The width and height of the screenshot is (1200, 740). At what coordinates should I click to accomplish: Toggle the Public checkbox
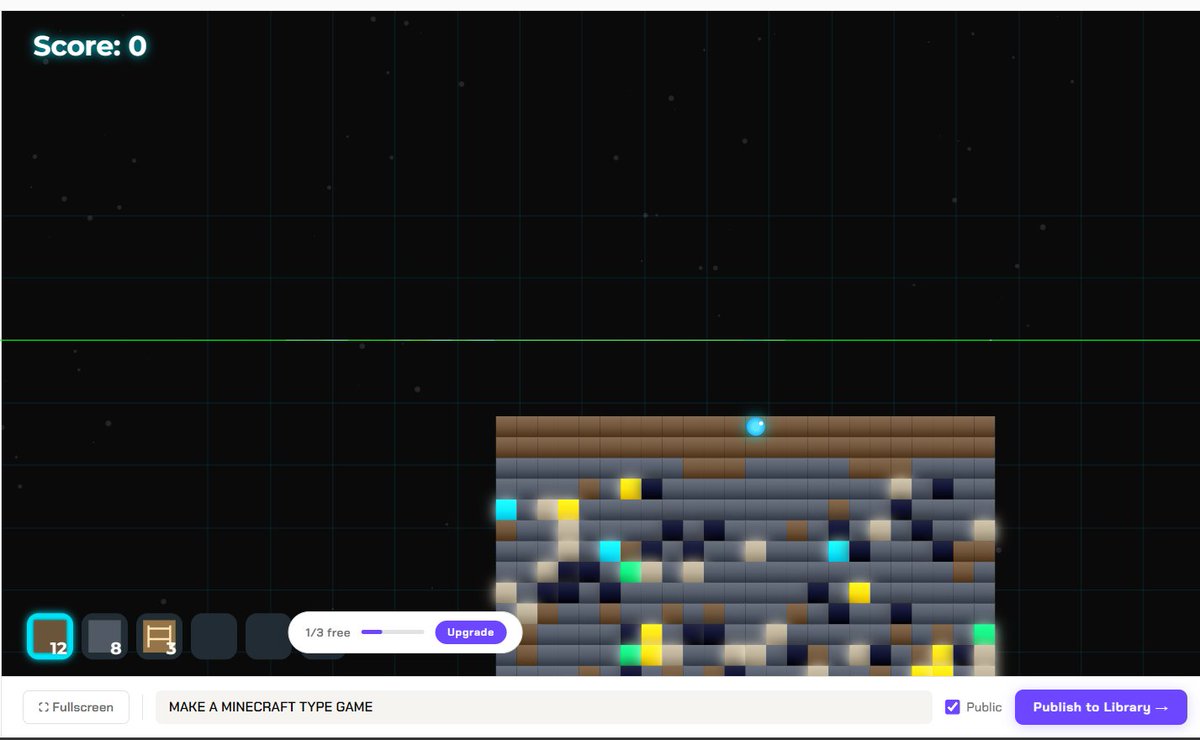pyautogui.click(x=952, y=707)
